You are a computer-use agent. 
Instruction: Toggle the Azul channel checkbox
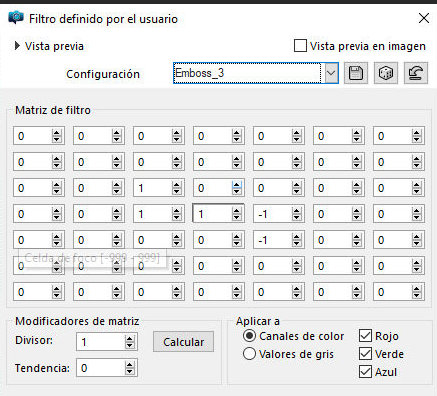365,372
